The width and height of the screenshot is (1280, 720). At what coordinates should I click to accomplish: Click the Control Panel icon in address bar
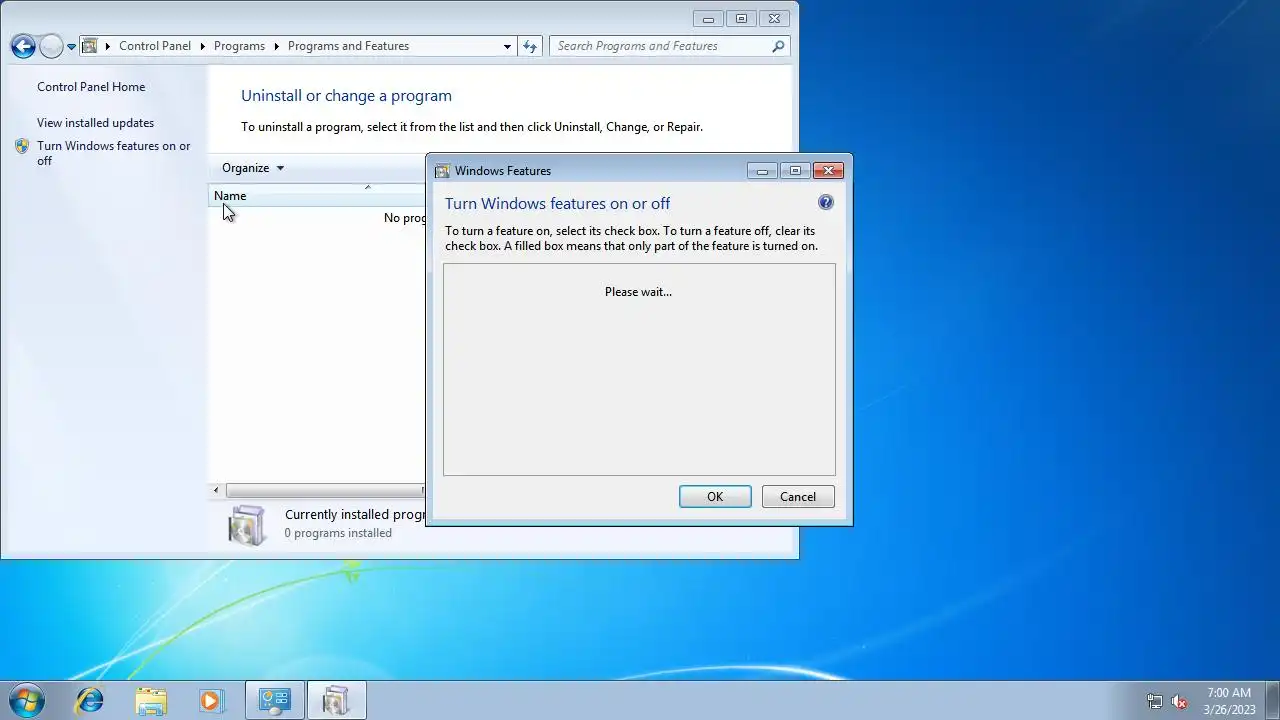[90, 46]
